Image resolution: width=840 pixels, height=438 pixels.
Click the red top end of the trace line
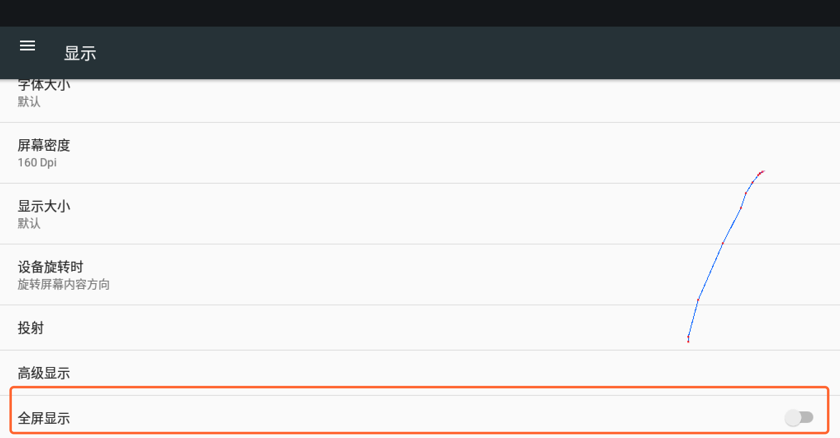point(762,172)
